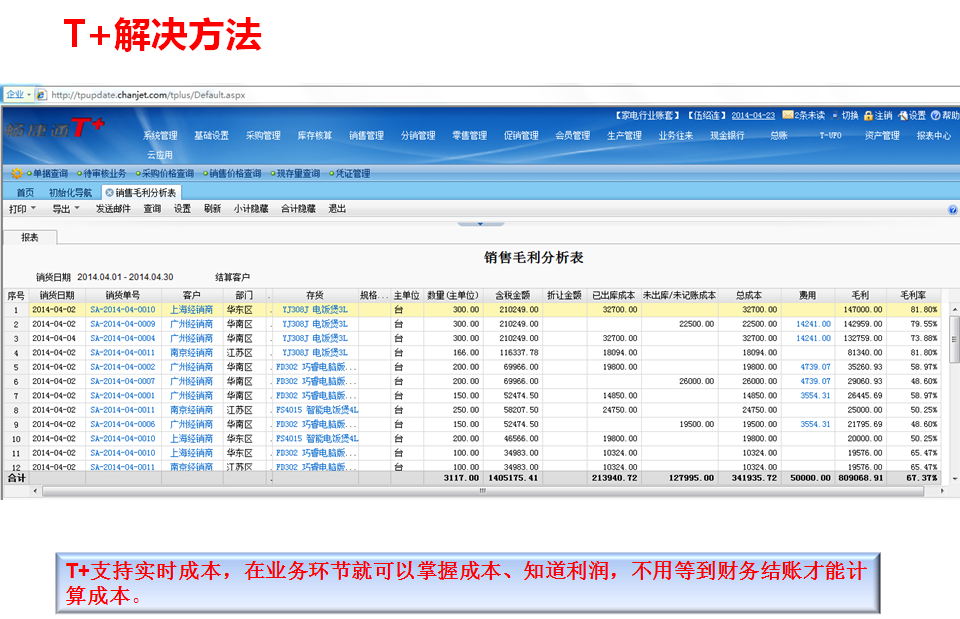Open the 设置 icon in the top header
Viewport: 960px width, 619px height.
pos(903,116)
